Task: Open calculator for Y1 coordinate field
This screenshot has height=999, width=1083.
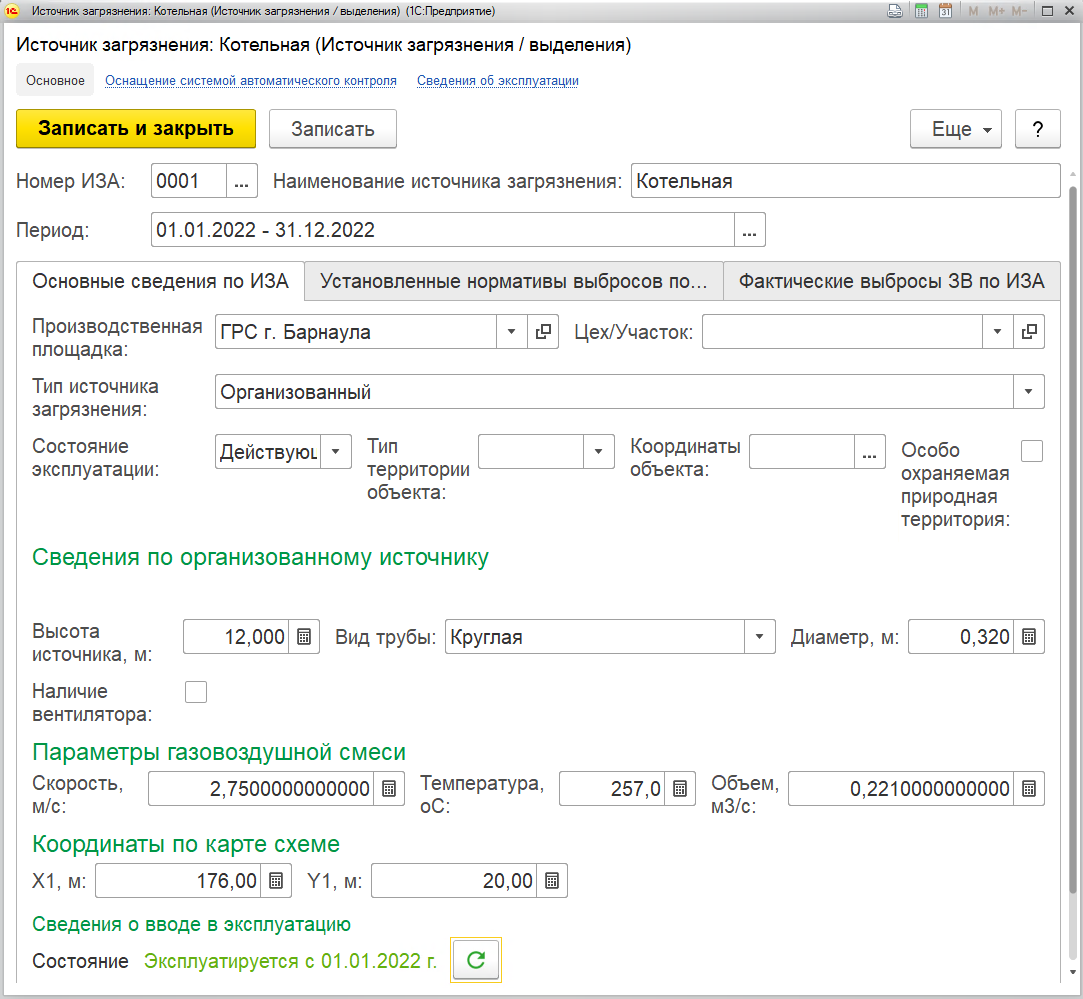Action: tap(552, 880)
